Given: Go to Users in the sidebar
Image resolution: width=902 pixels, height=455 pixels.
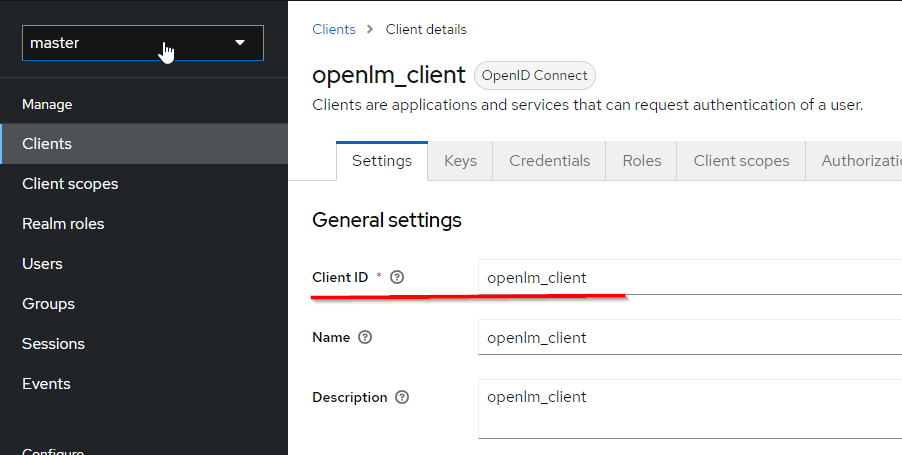Looking at the screenshot, I should tap(42, 264).
